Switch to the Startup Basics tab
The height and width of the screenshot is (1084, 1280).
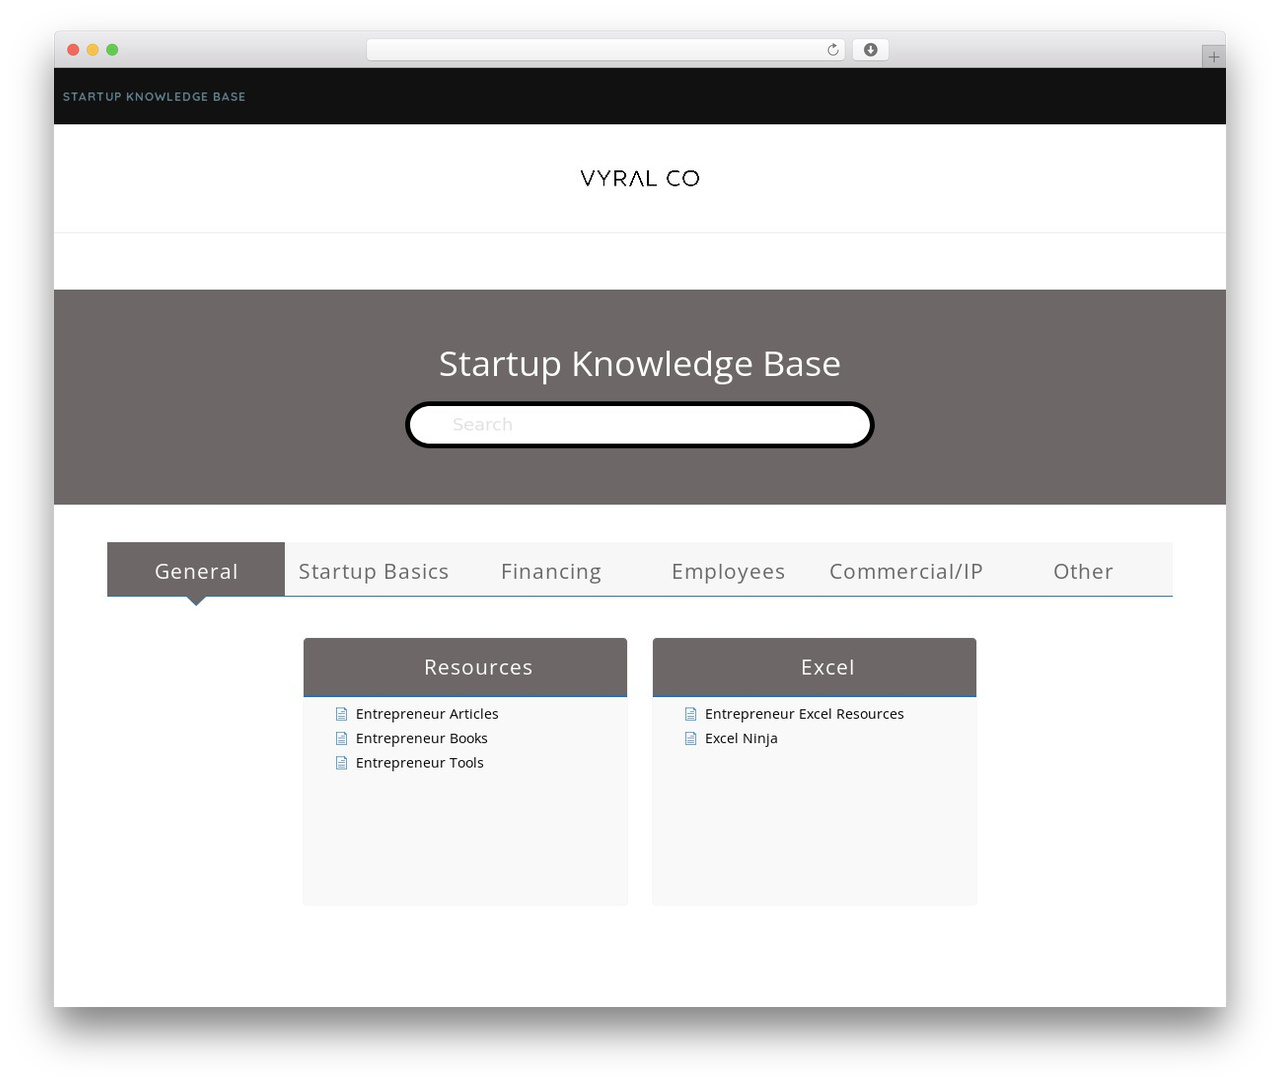(374, 570)
